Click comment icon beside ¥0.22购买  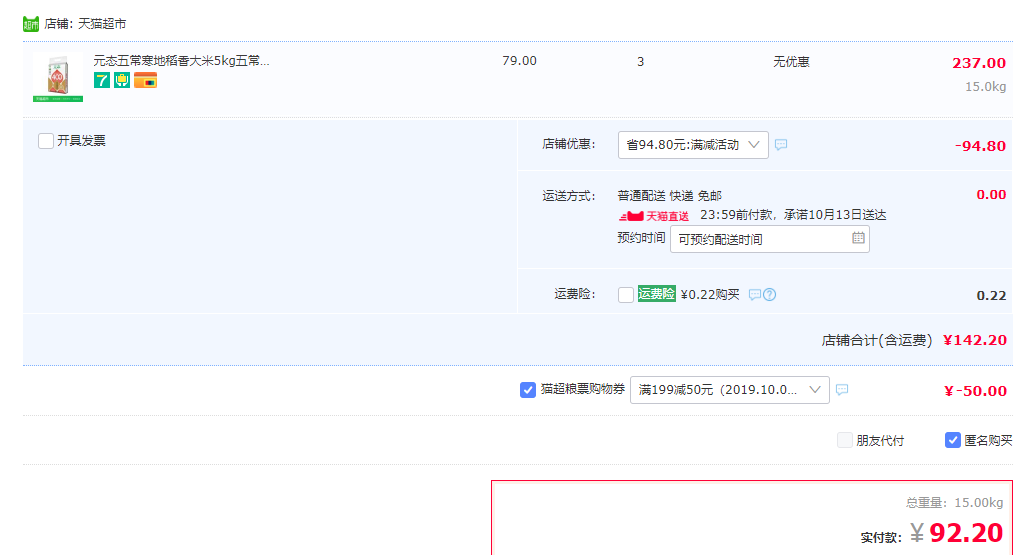pyautogui.click(x=754, y=294)
